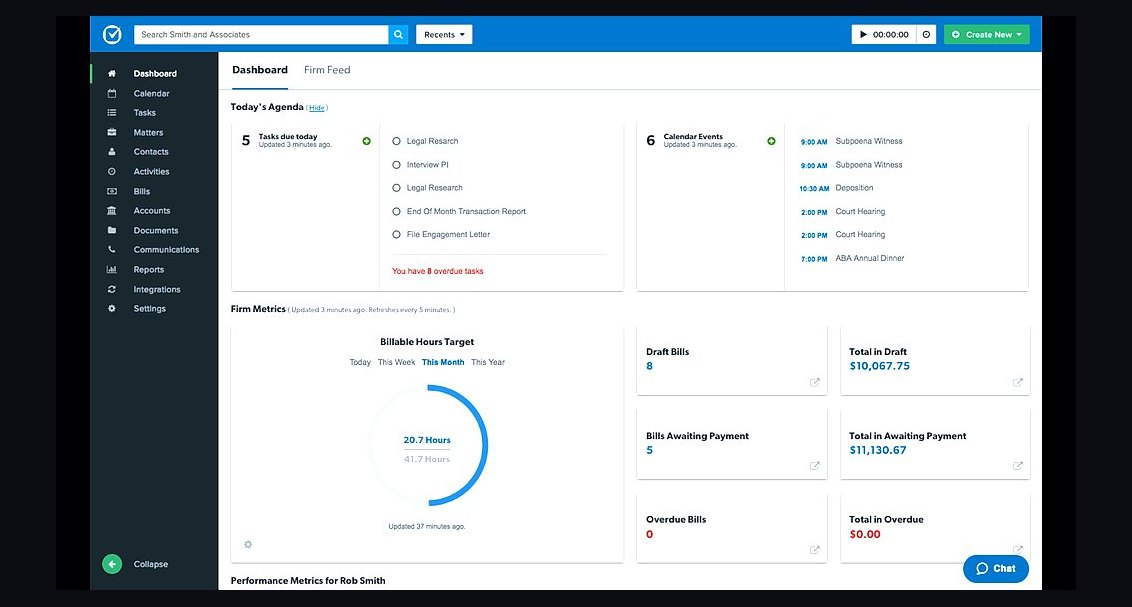Click the $11,130.67 awaiting payment total

877,450
